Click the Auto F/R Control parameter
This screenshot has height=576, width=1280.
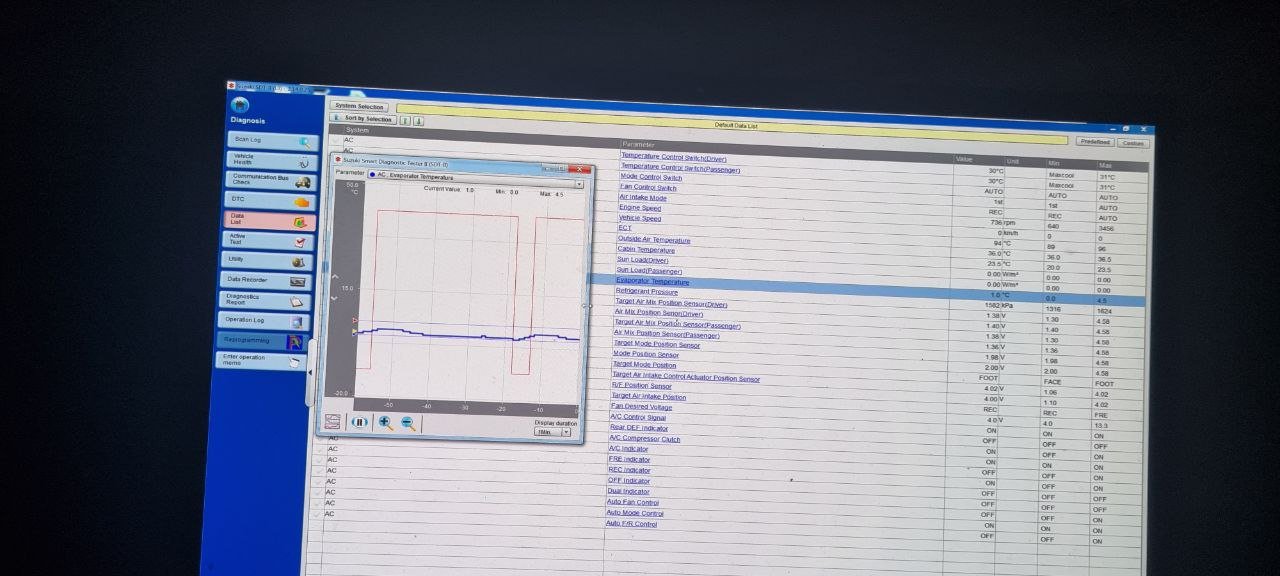[x=631, y=524]
